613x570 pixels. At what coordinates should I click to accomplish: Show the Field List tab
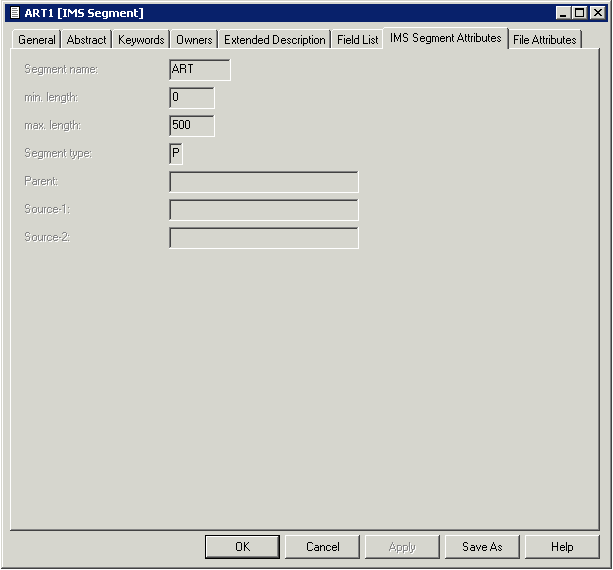[357, 40]
